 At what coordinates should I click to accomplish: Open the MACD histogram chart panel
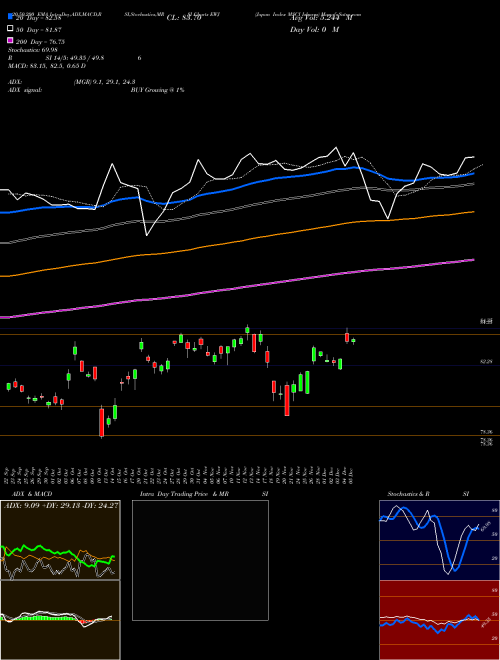point(60,620)
